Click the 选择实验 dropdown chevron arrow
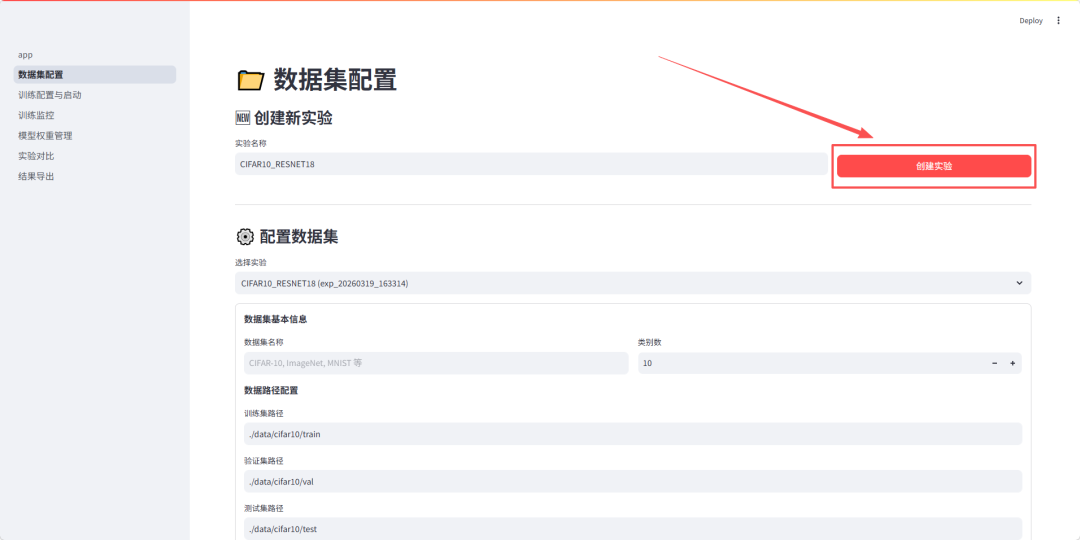This screenshot has width=1080, height=540. (1019, 283)
